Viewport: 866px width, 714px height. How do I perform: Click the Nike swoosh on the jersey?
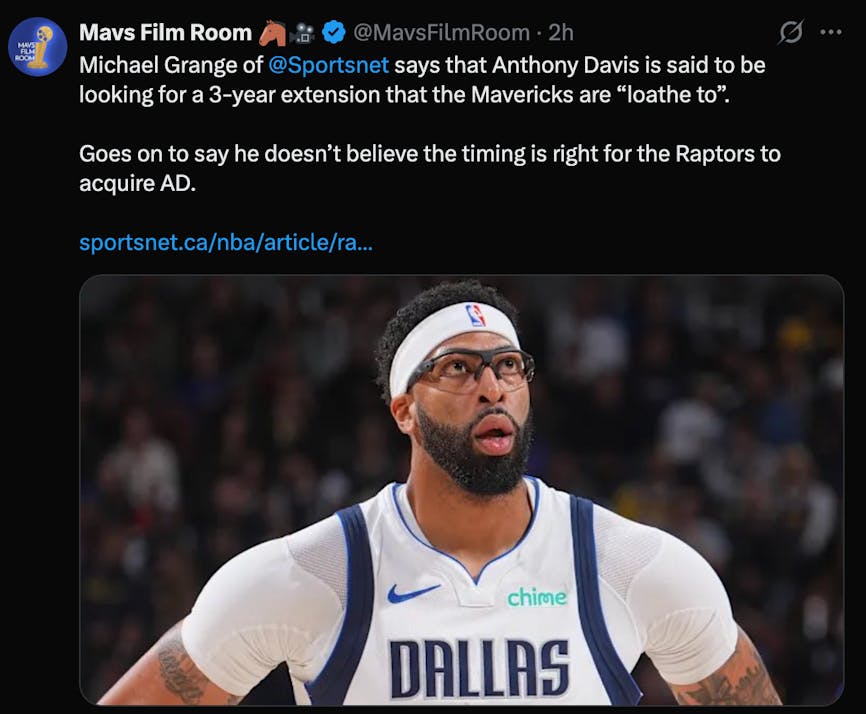[x=414, y=593]
